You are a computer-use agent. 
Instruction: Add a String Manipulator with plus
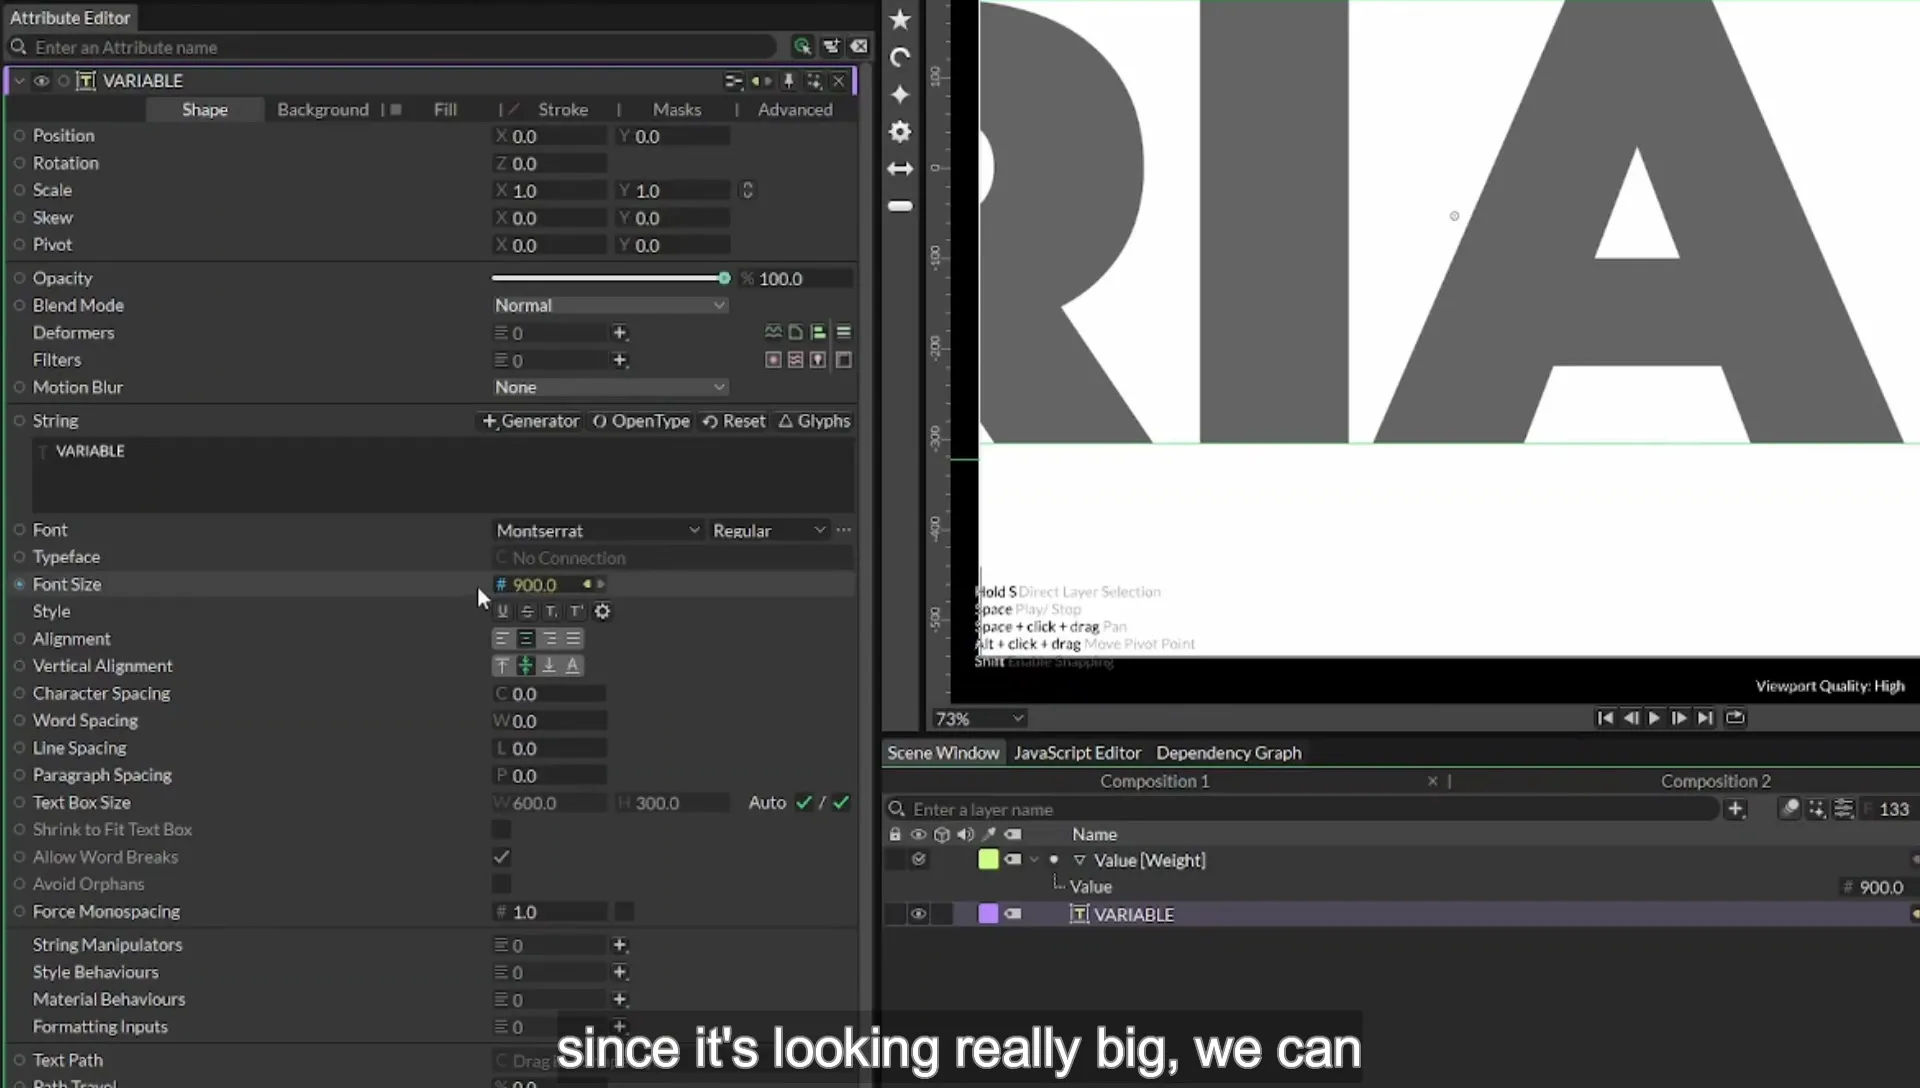[x=619, y=945]
